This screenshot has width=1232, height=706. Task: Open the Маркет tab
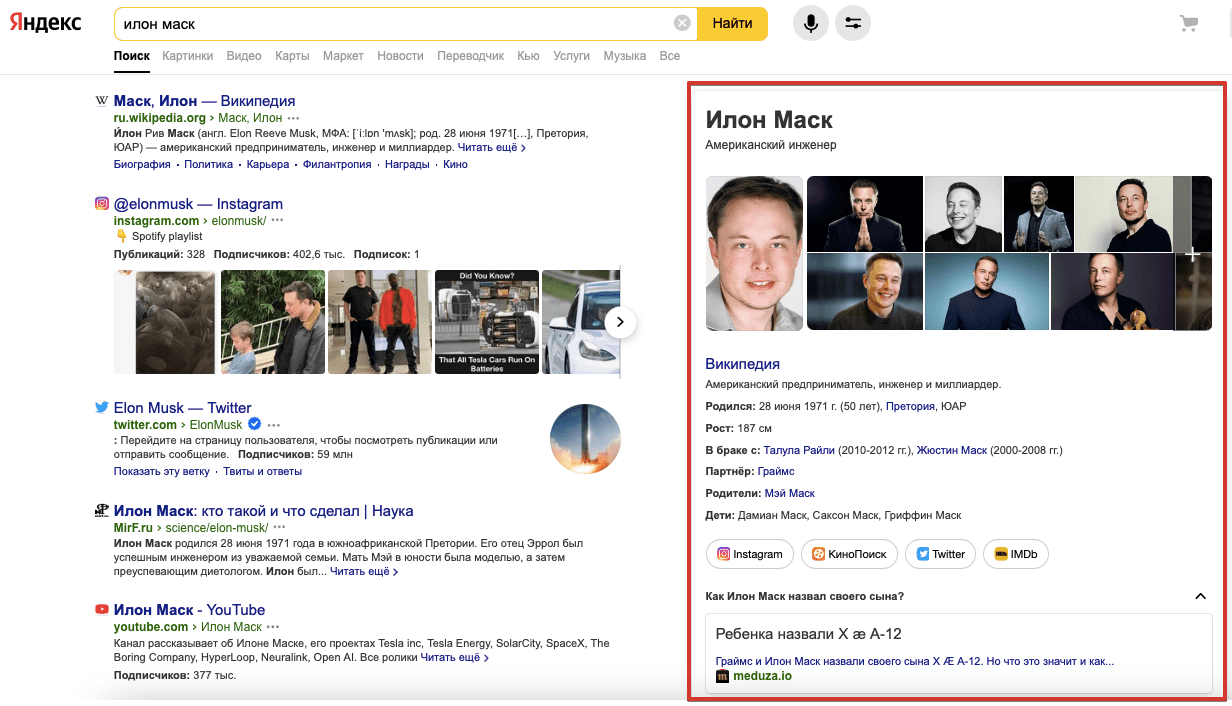(x=343, y=56)
